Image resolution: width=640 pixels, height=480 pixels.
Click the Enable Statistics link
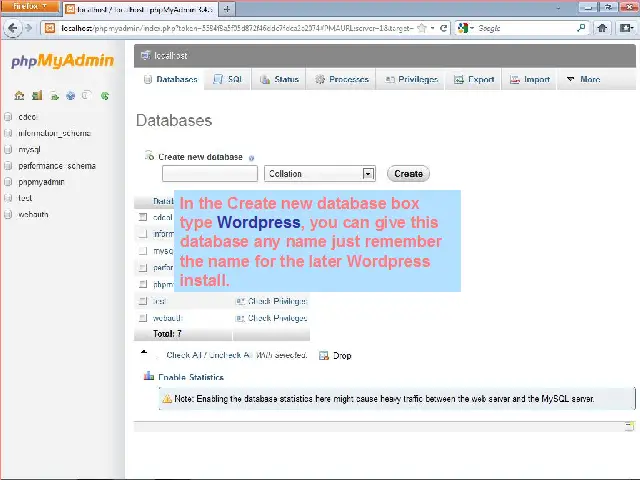click(x=191, y=377)
